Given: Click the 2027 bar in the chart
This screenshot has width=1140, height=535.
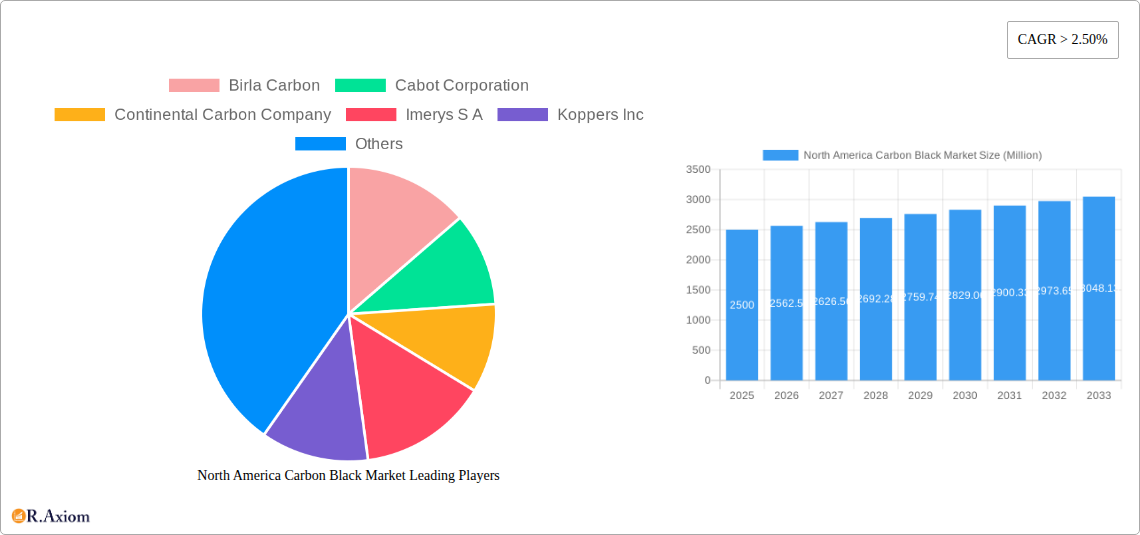Looking at the screenshot, I should tap(831, 301).
